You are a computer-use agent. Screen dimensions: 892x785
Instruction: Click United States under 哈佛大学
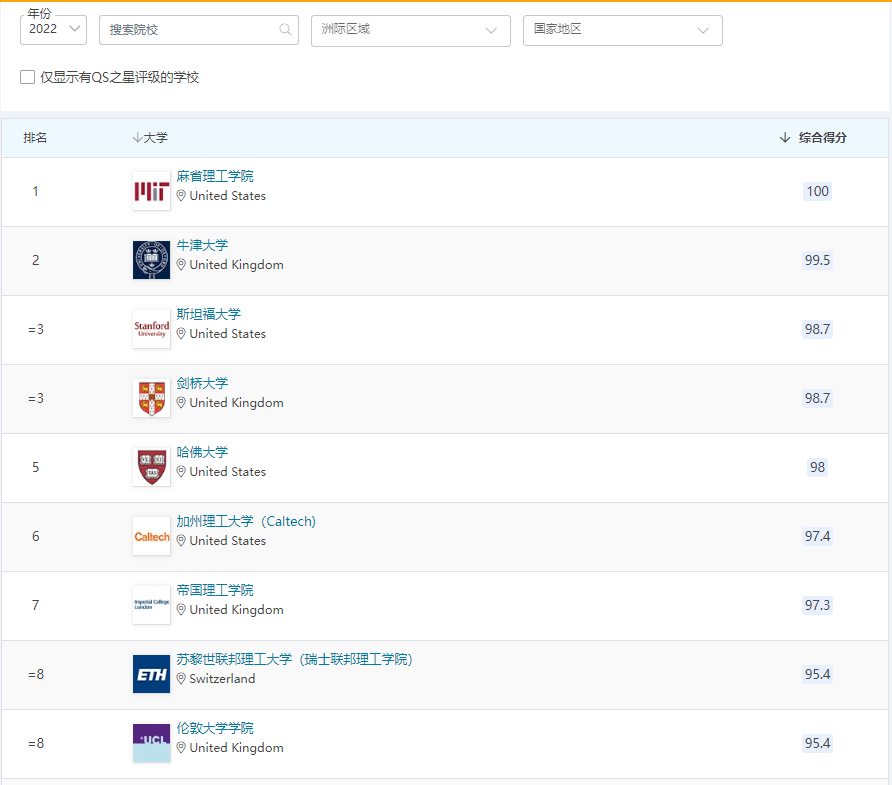tap(228, 472)
